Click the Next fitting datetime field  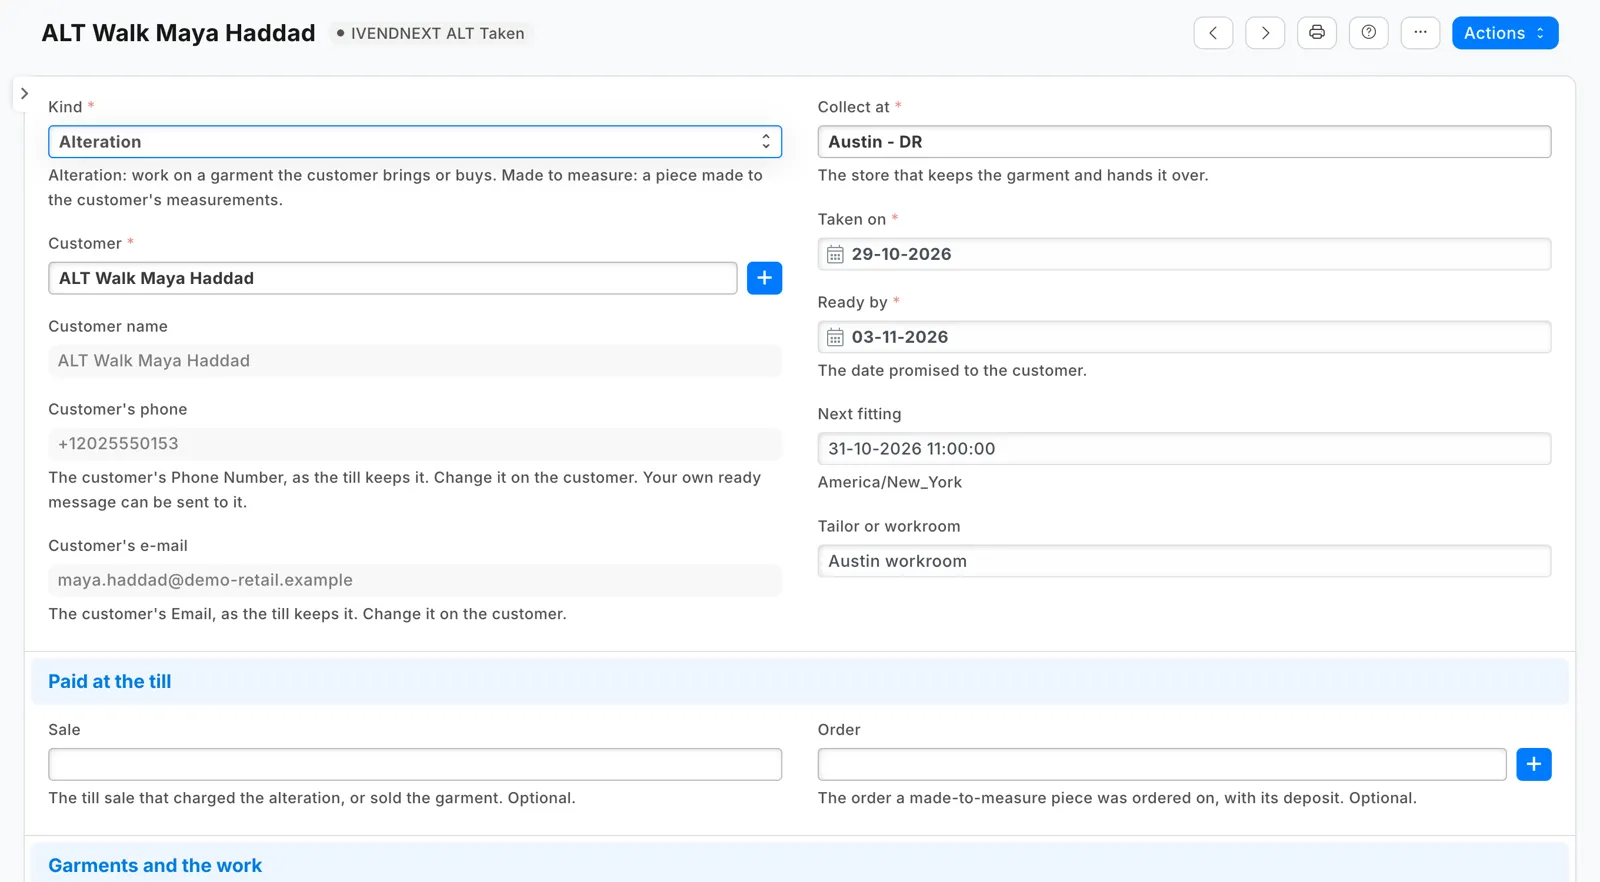[1184, 449]
